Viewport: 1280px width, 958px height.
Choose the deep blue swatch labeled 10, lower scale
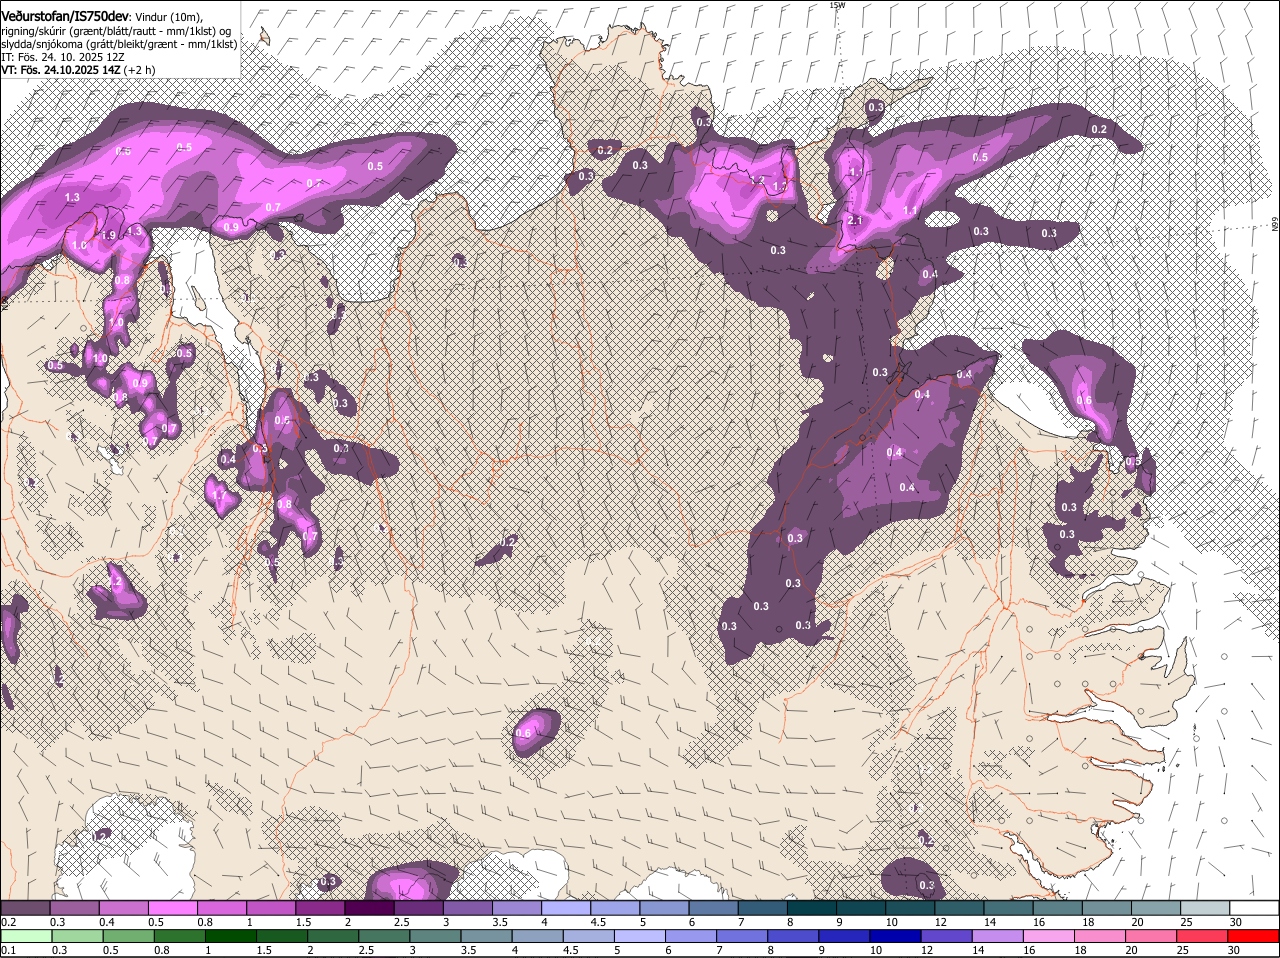click(x=894, y=936)
